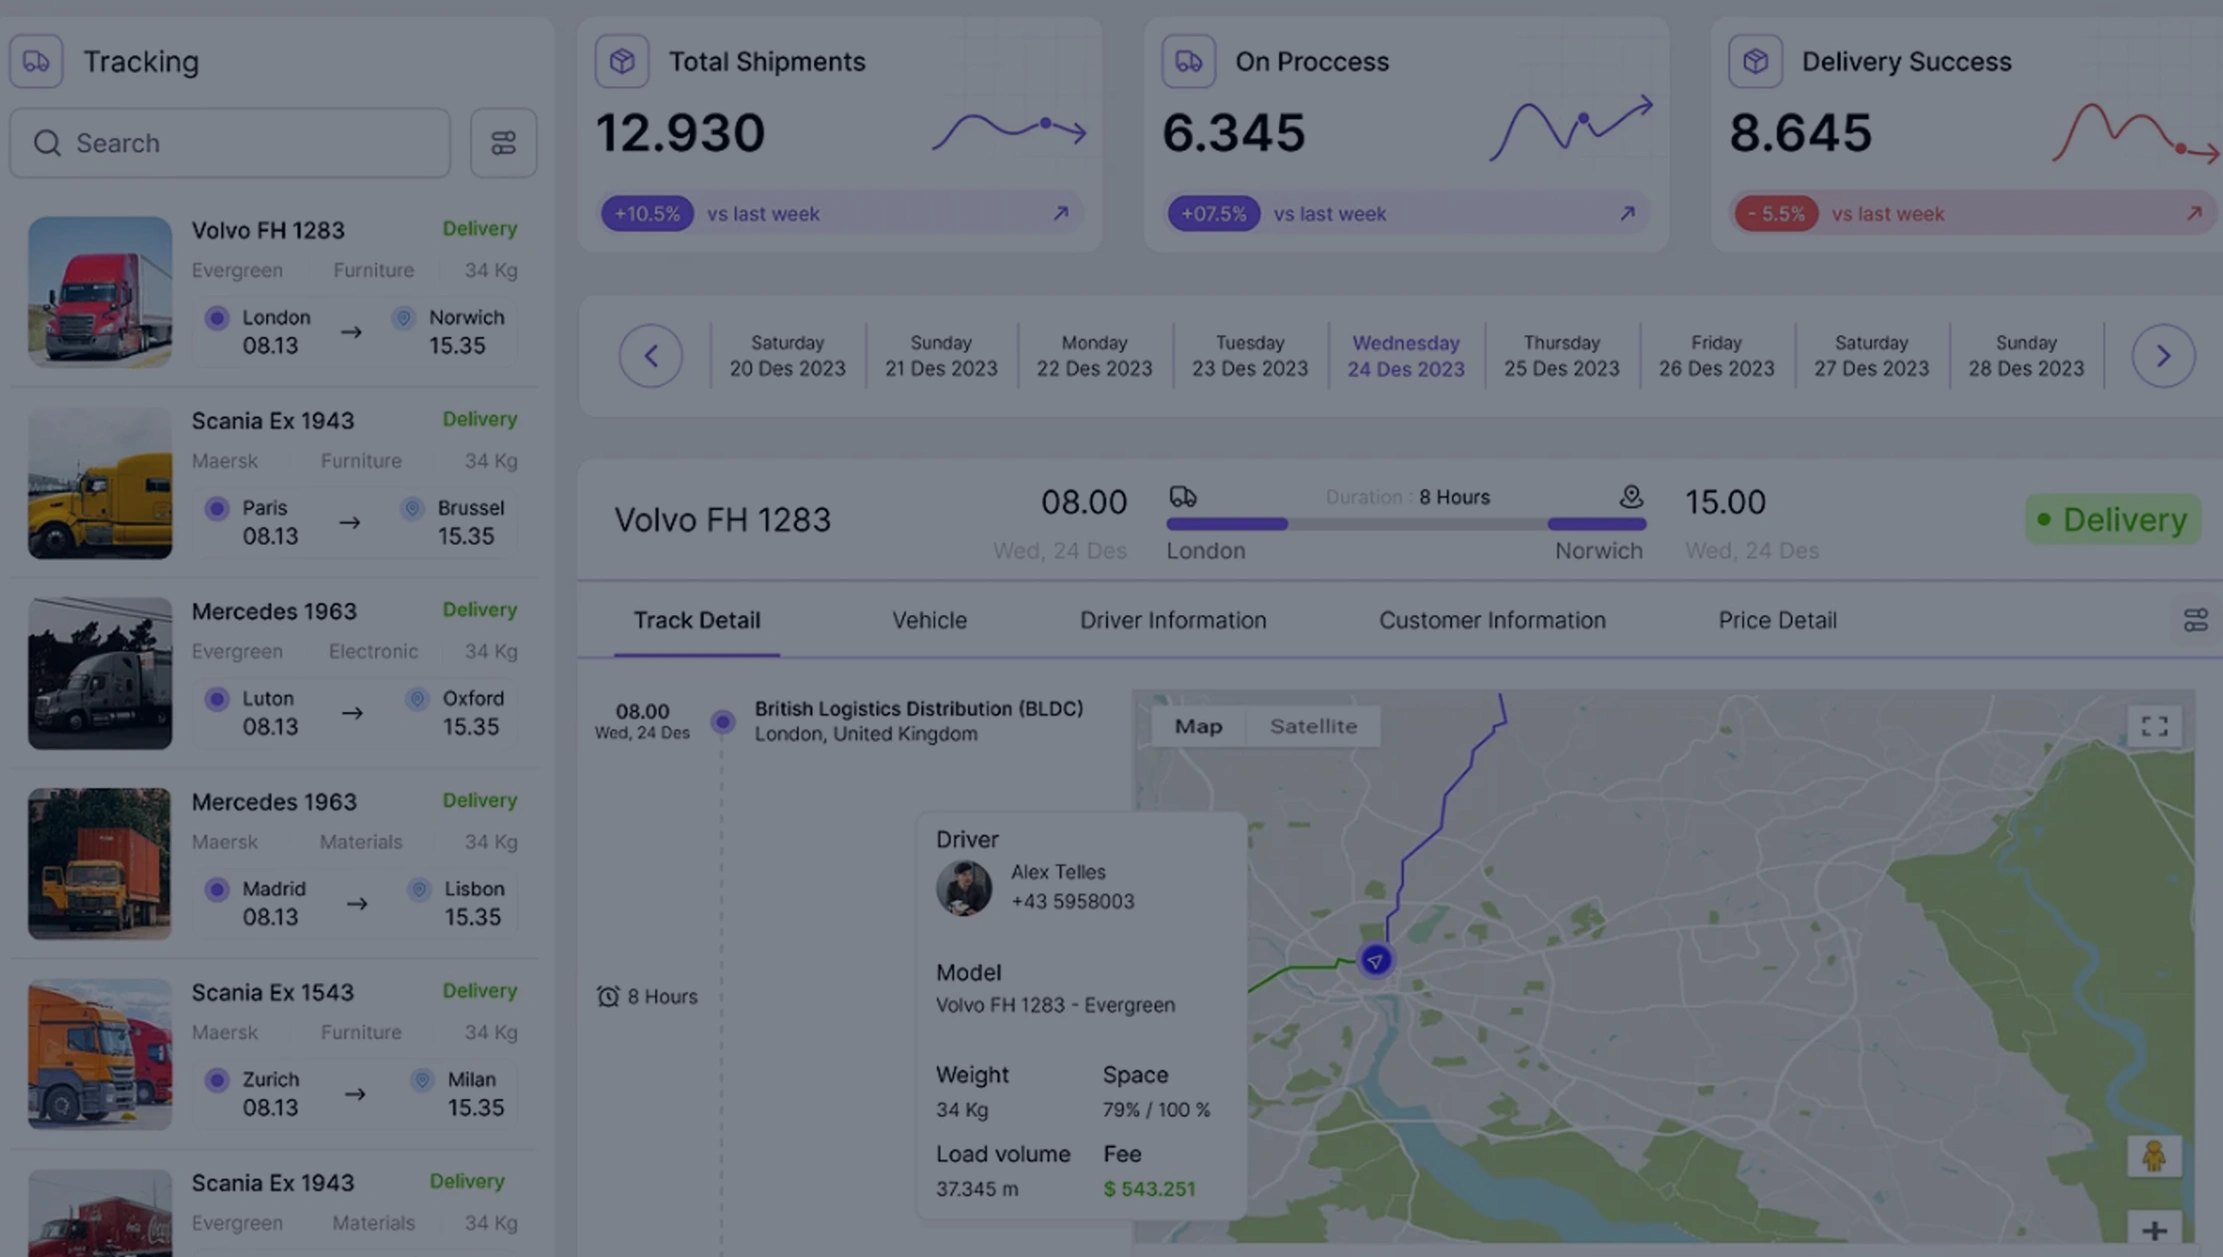2223x1257 pixels.
Task: Click the Total Shipments package icon
Action: click(622, 60)
